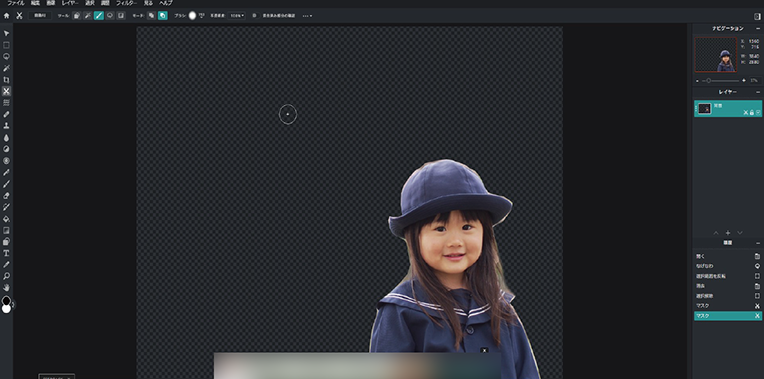Select the Eraser tool
Screen dimensions: 764x379
[6, 195]
